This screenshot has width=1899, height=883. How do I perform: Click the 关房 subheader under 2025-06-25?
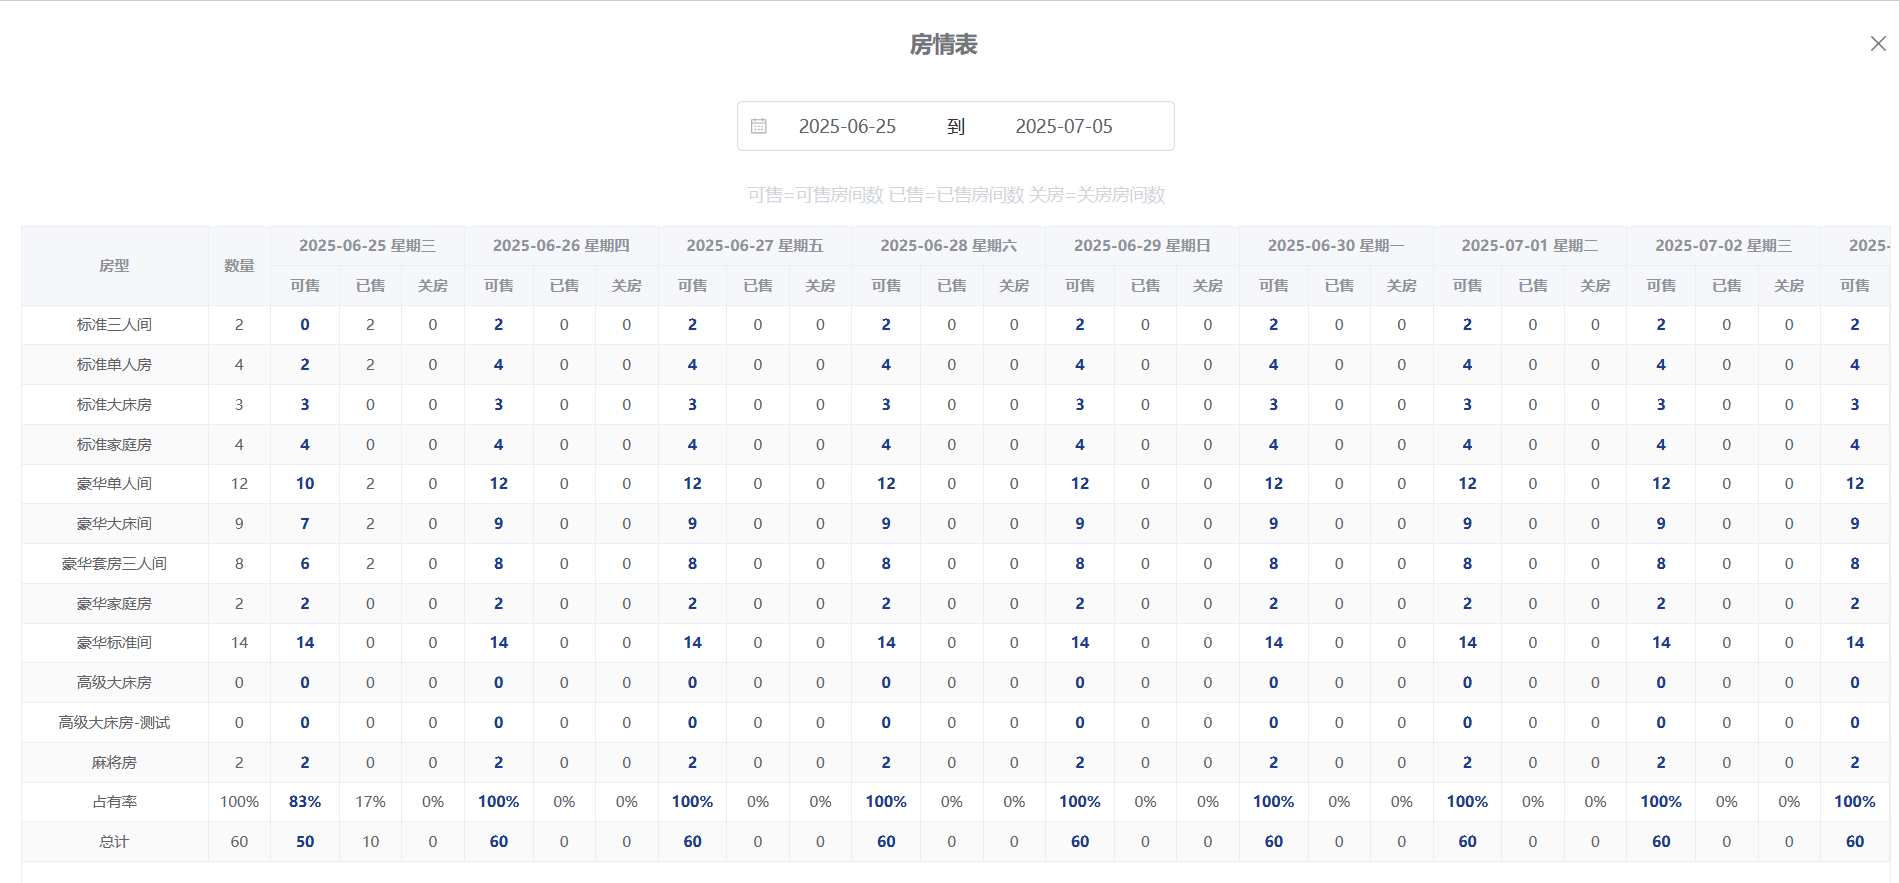[433, 286]
